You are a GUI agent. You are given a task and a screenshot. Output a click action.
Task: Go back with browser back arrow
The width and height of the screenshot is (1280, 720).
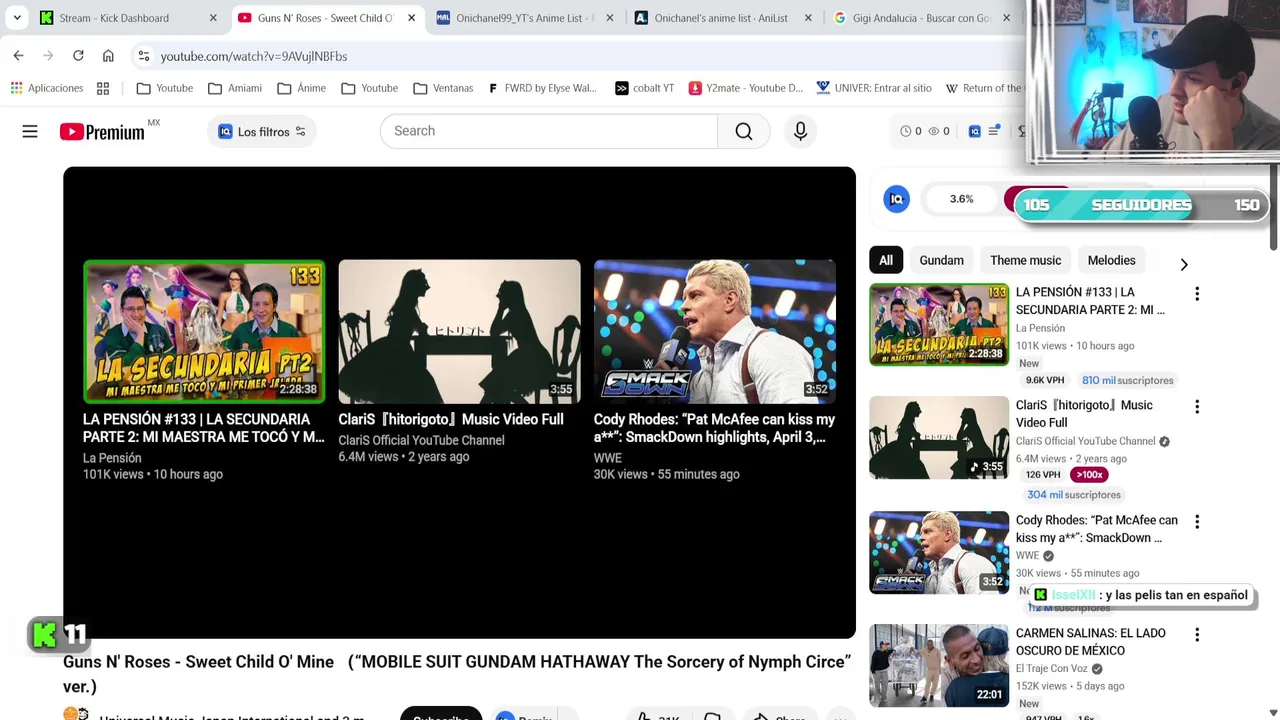click(18, 56)
